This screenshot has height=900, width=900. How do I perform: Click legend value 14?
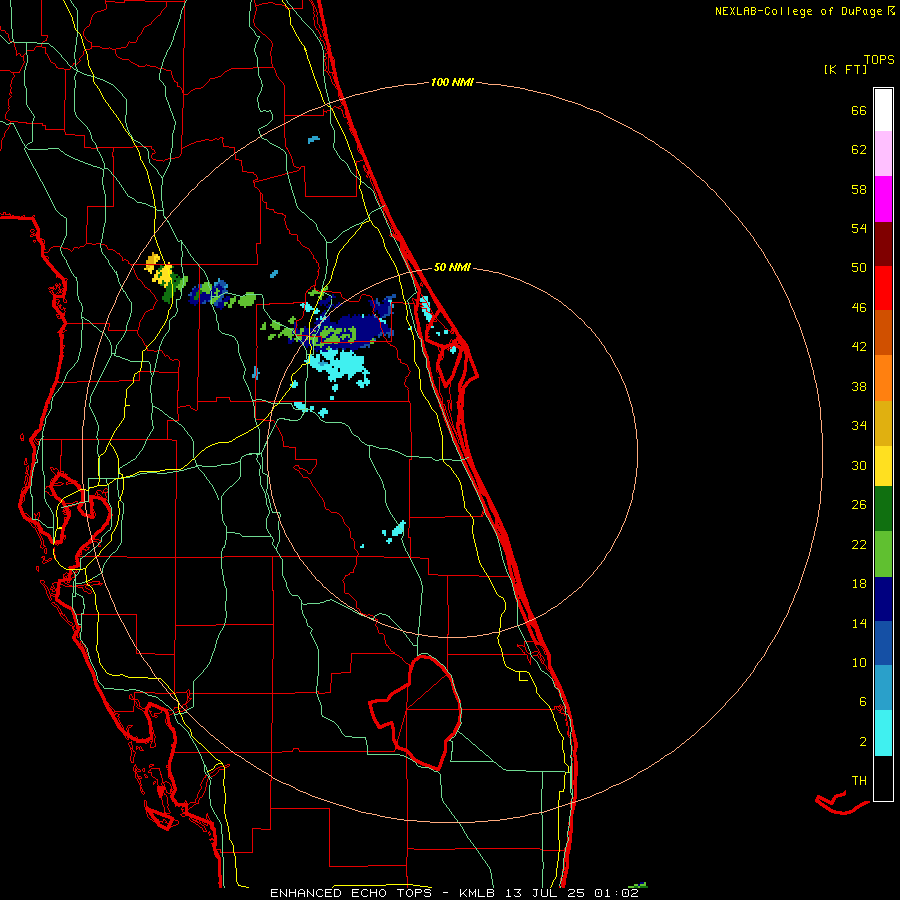point(859,623)
